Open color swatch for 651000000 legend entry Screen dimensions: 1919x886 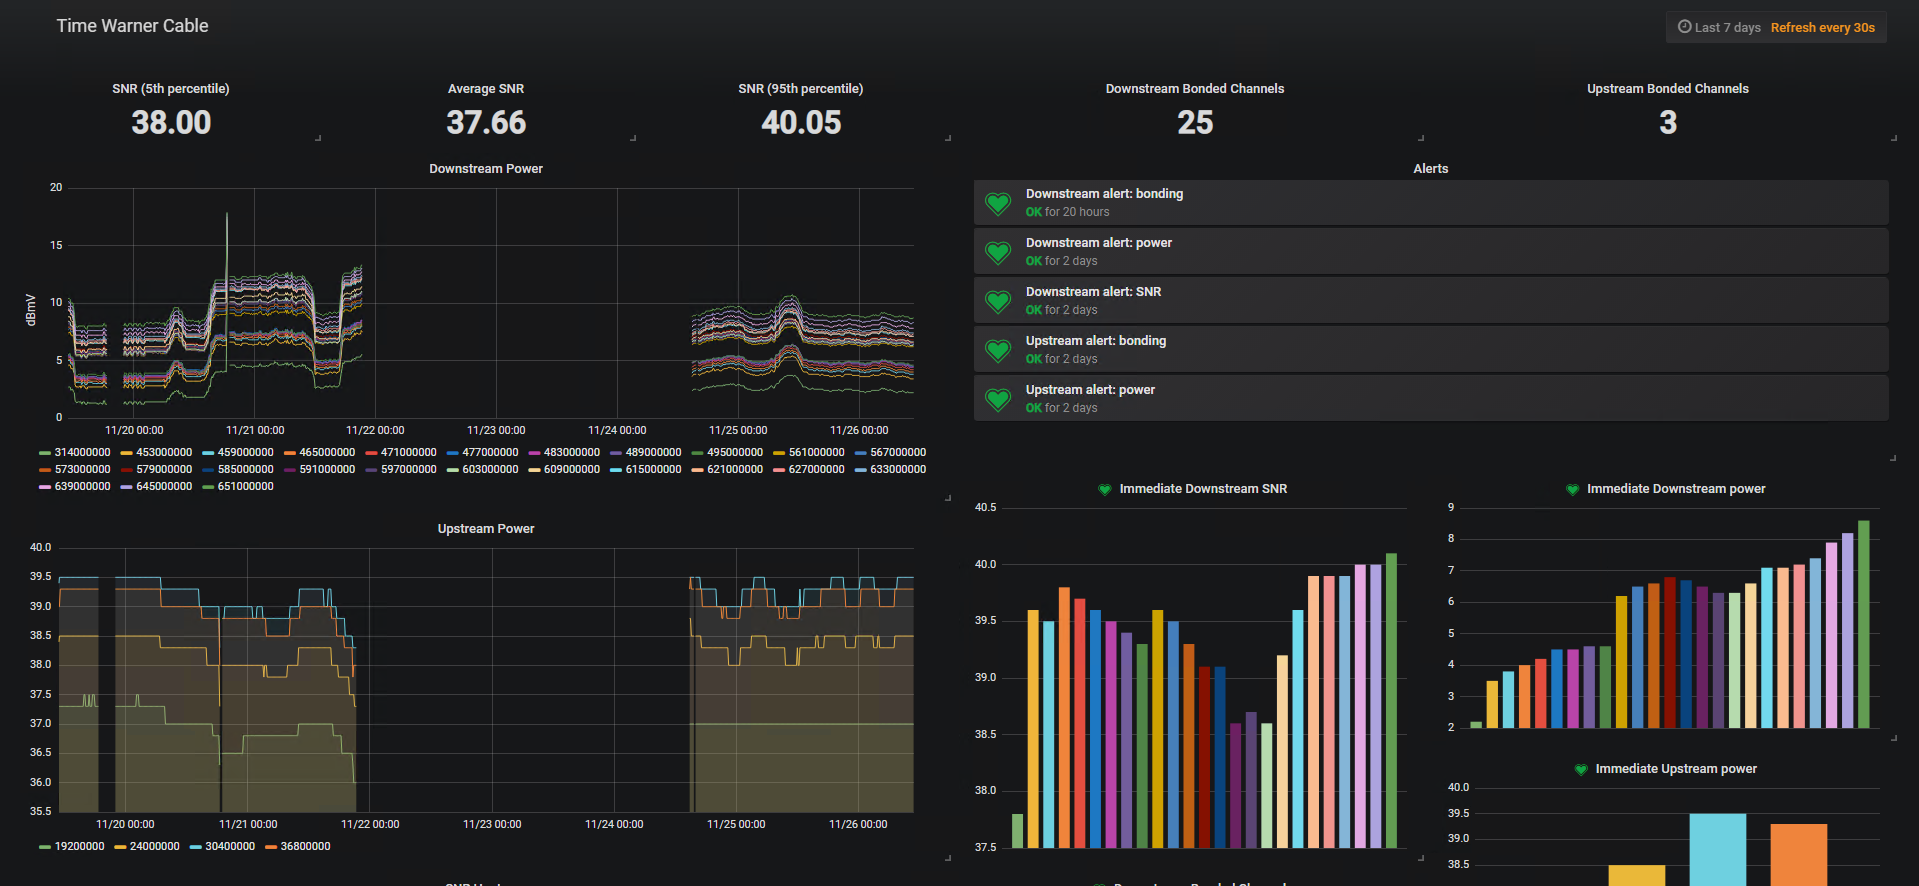point(208,487)
